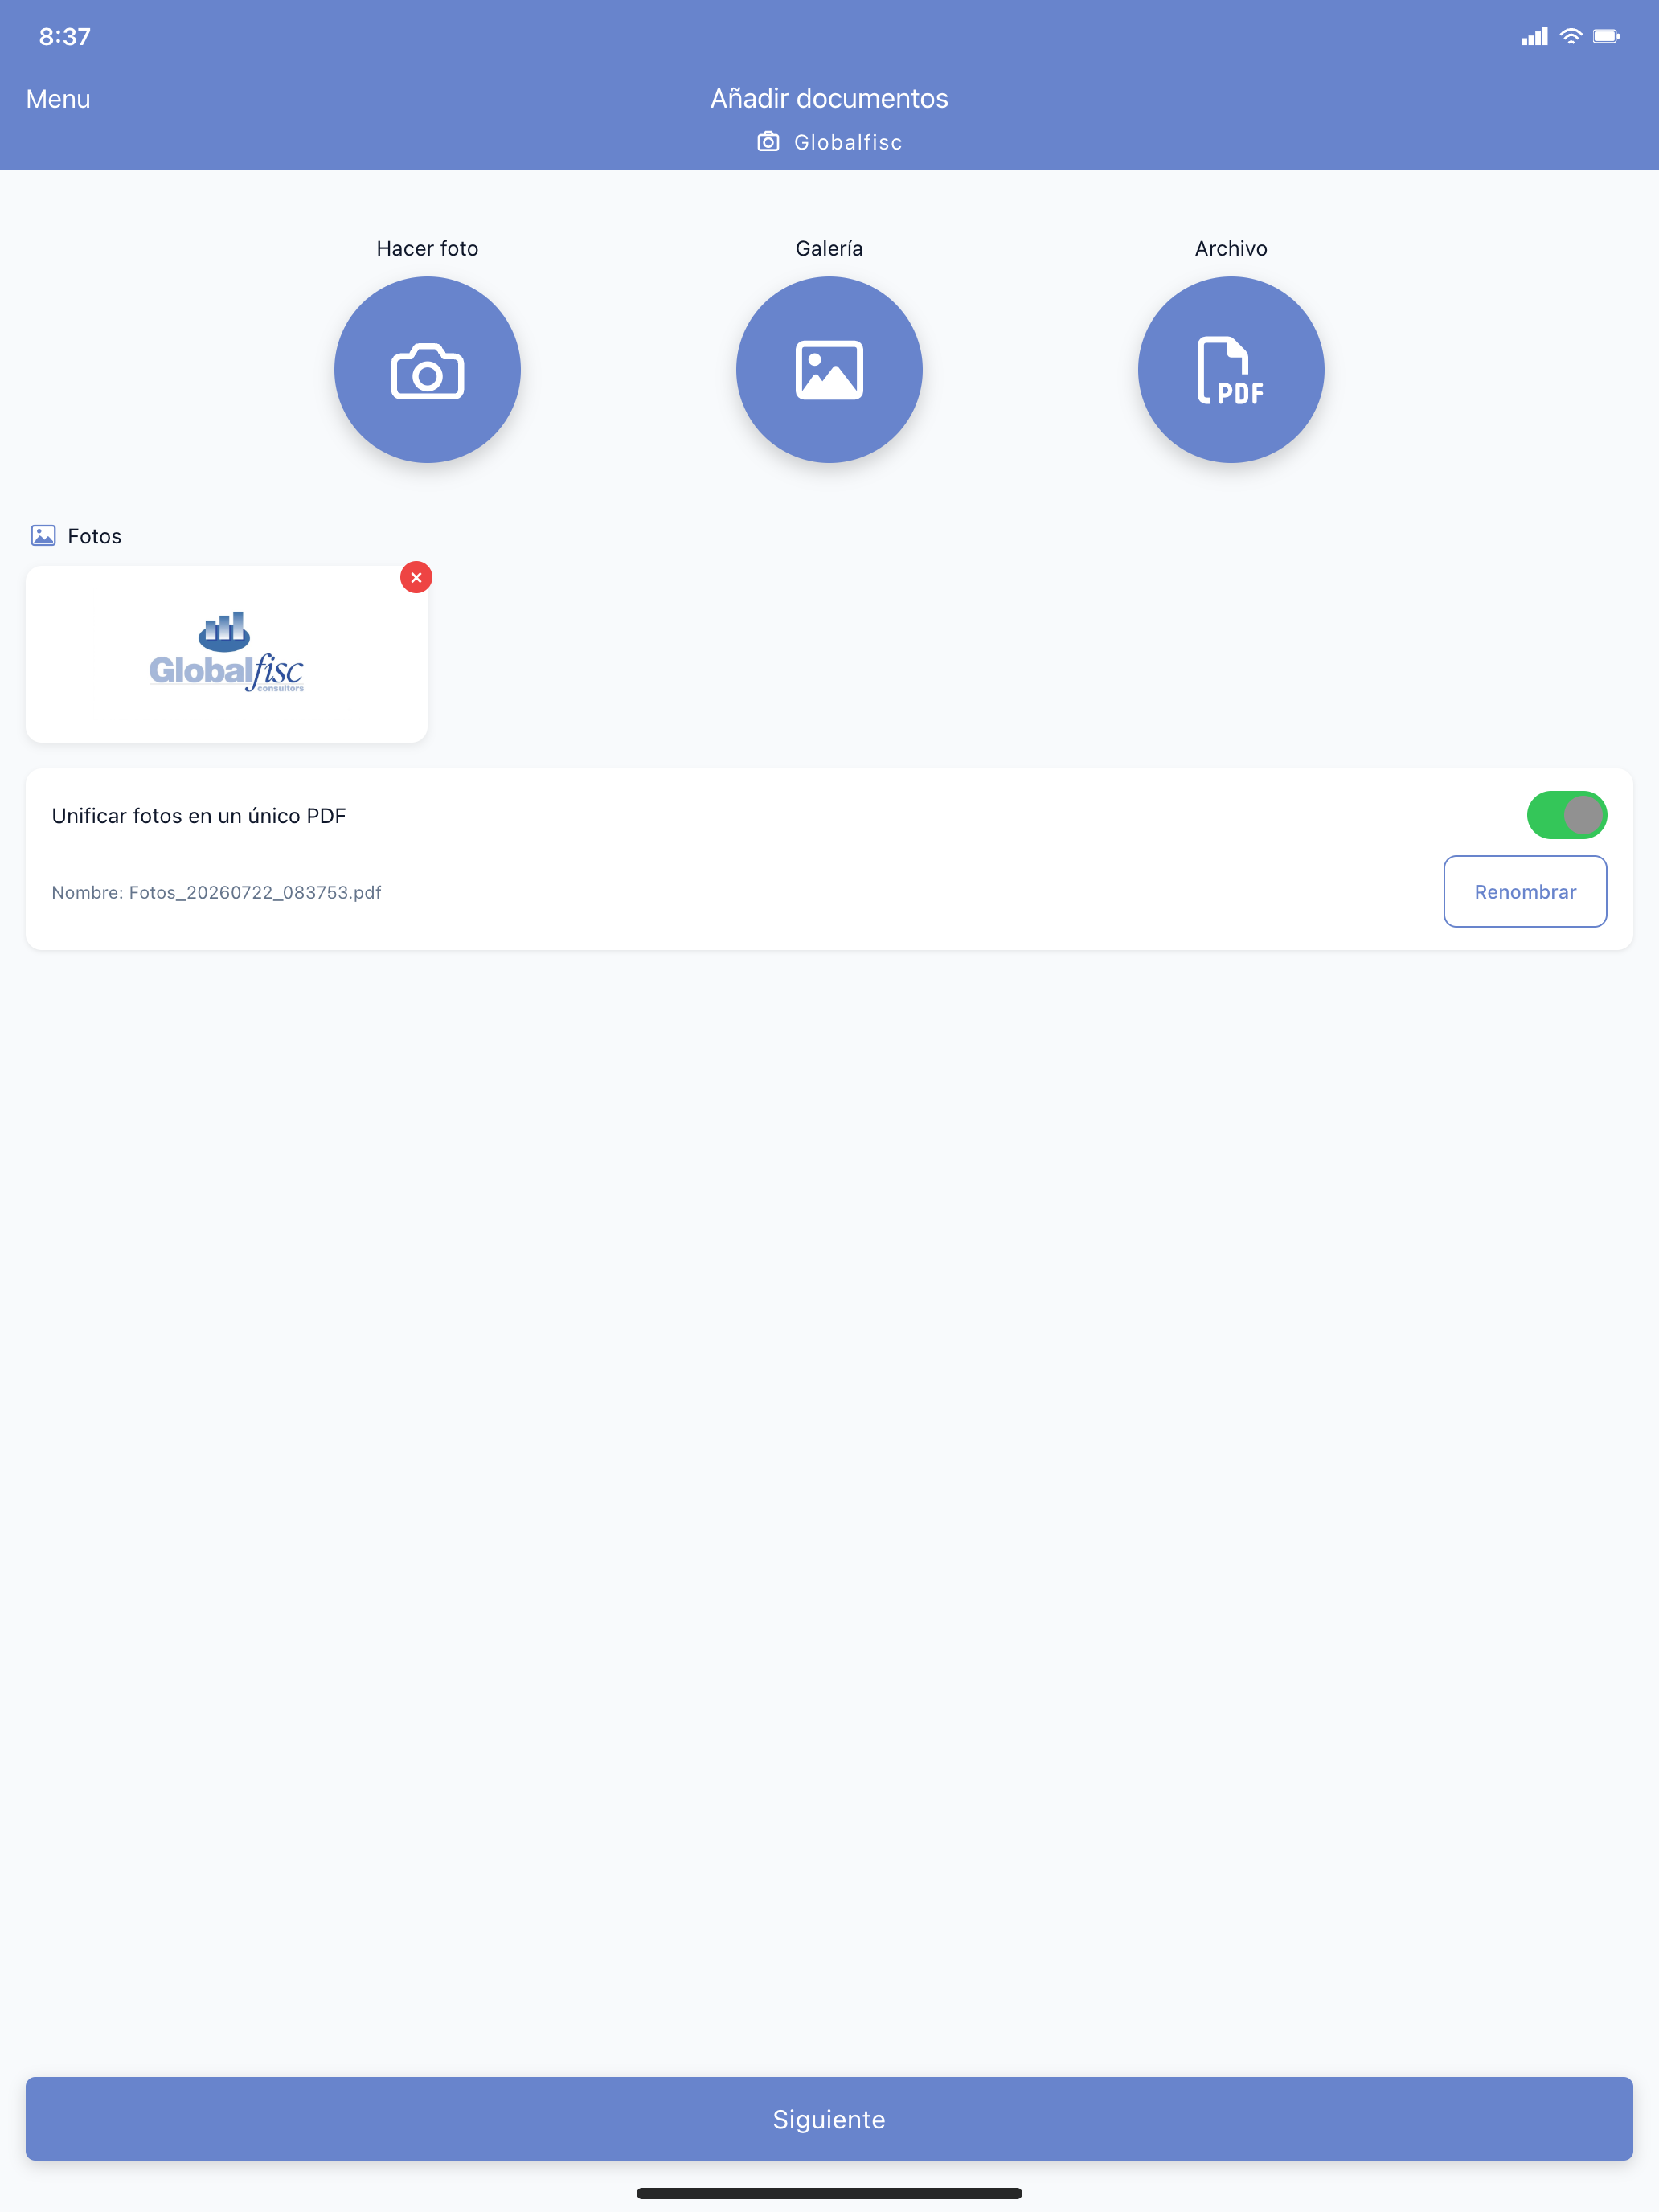The height and width of the screenshot is (2212, 1659).
Task: Open the Galería image picker
Action: tap(829, 370)
